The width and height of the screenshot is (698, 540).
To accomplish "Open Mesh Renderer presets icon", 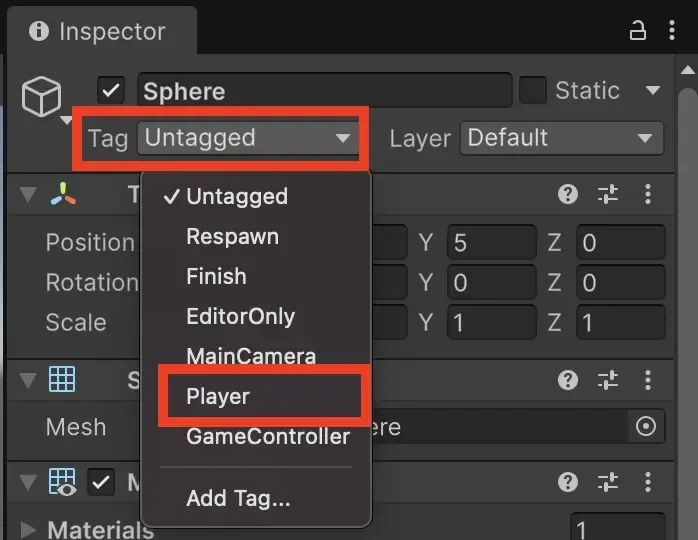I will coord(609,483).
